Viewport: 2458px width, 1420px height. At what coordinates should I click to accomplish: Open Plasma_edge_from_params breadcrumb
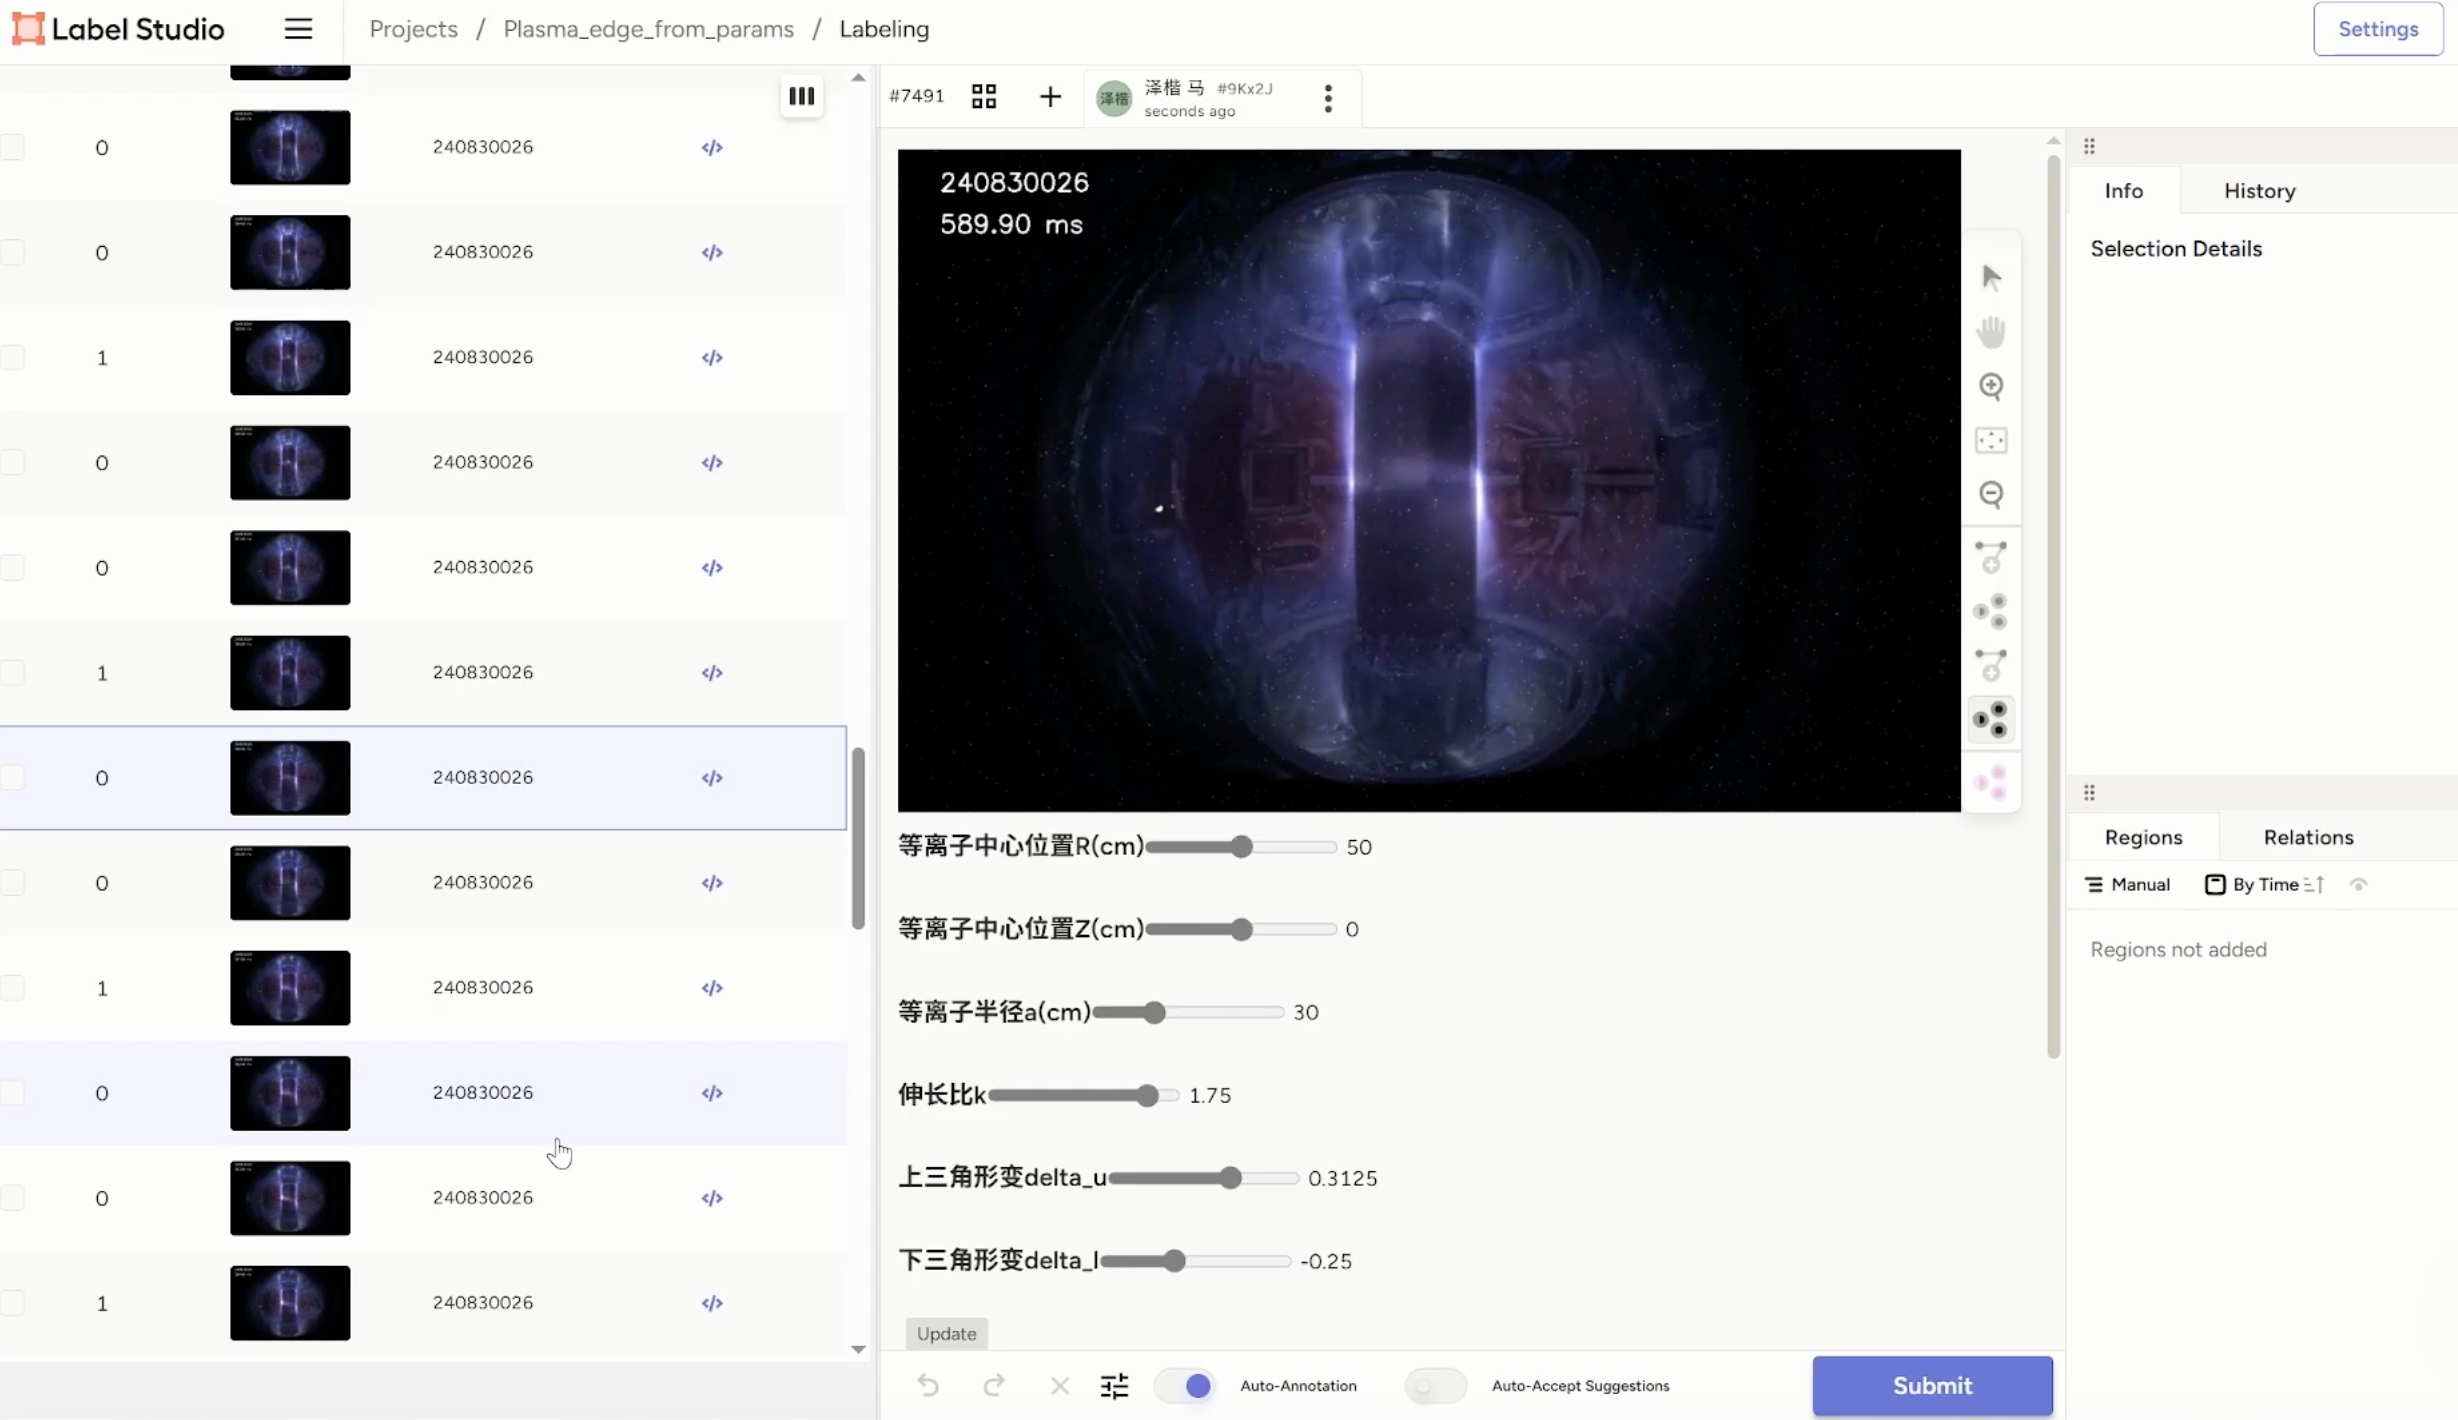click(x=648, y=29)
